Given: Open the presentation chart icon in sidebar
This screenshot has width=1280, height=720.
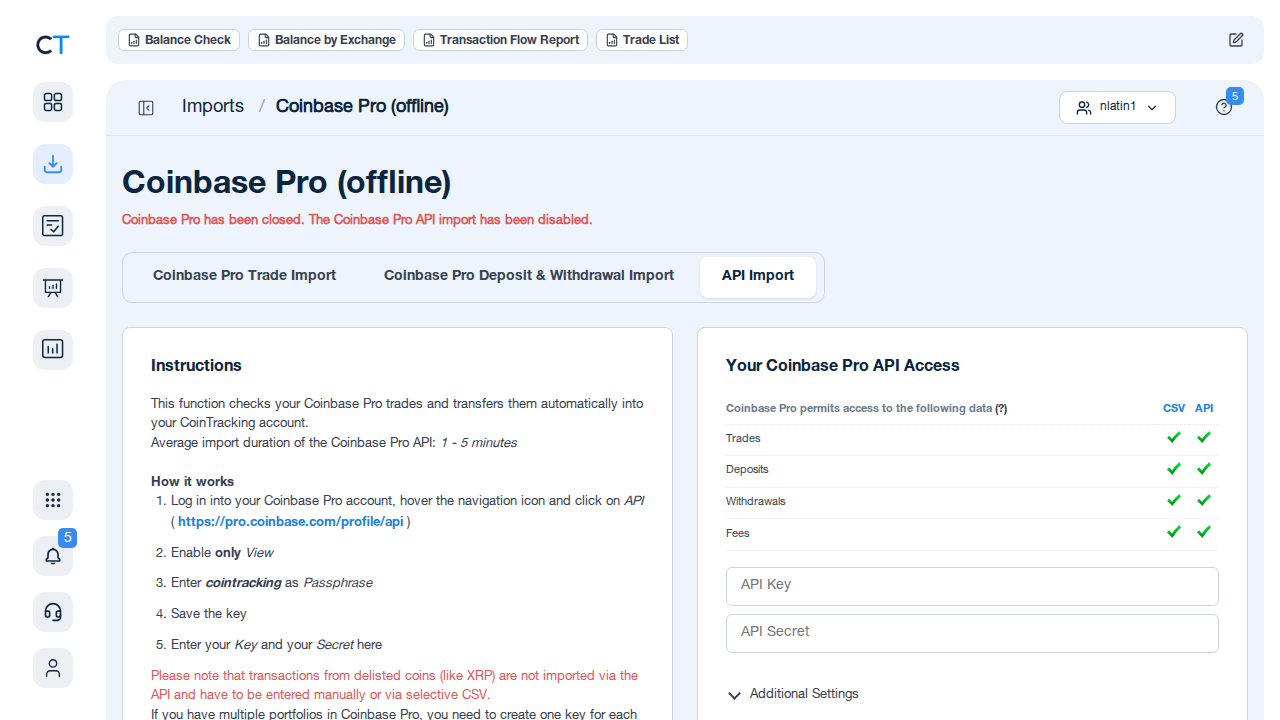Looking at the screenshot, I should tap(53, 288).
